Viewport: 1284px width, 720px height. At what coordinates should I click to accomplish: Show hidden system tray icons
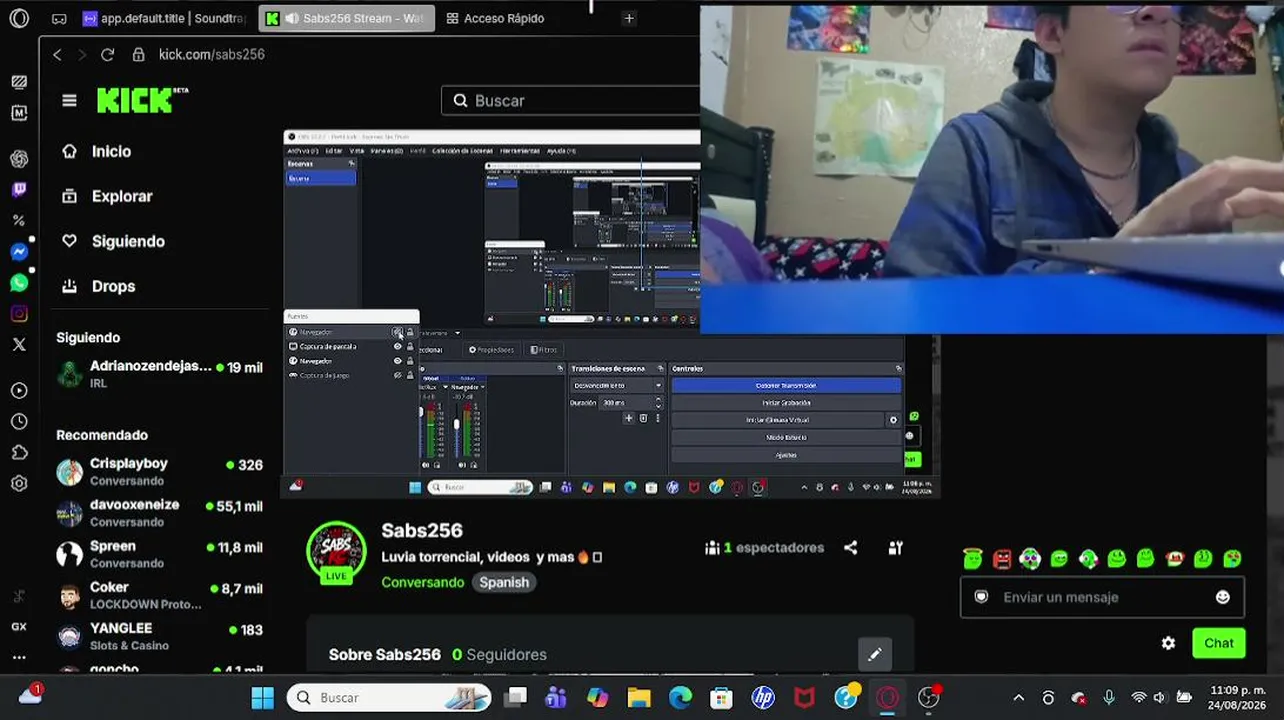1018,697
